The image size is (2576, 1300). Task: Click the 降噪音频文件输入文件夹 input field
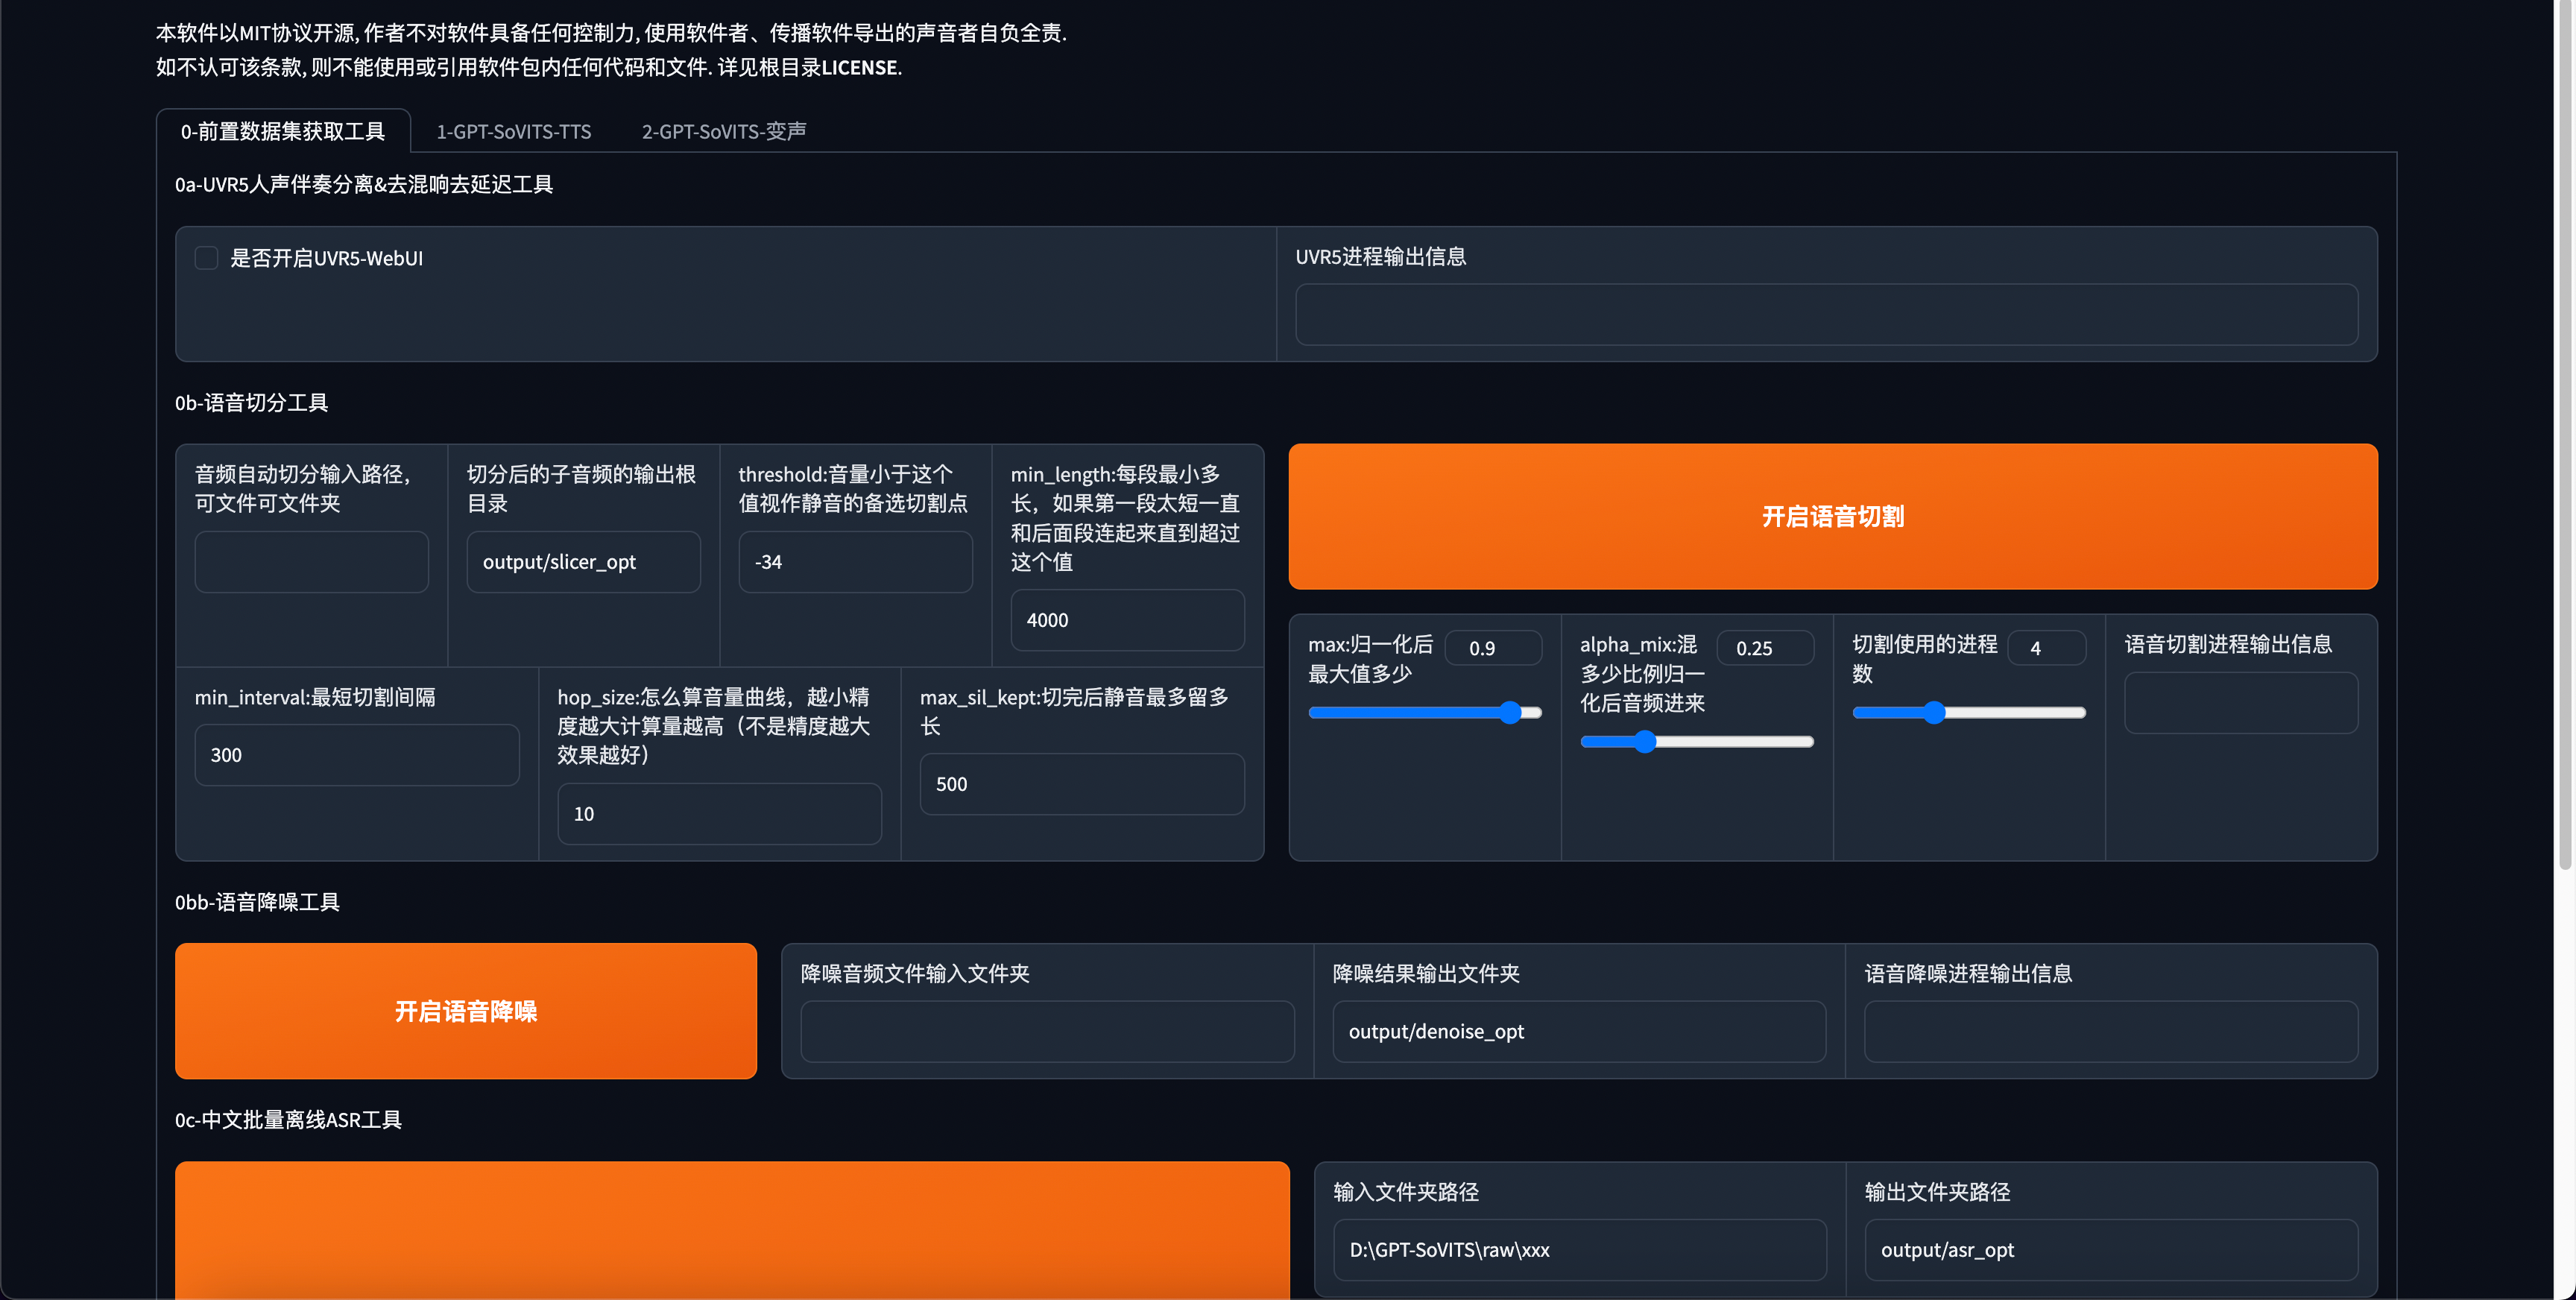1047,1031
